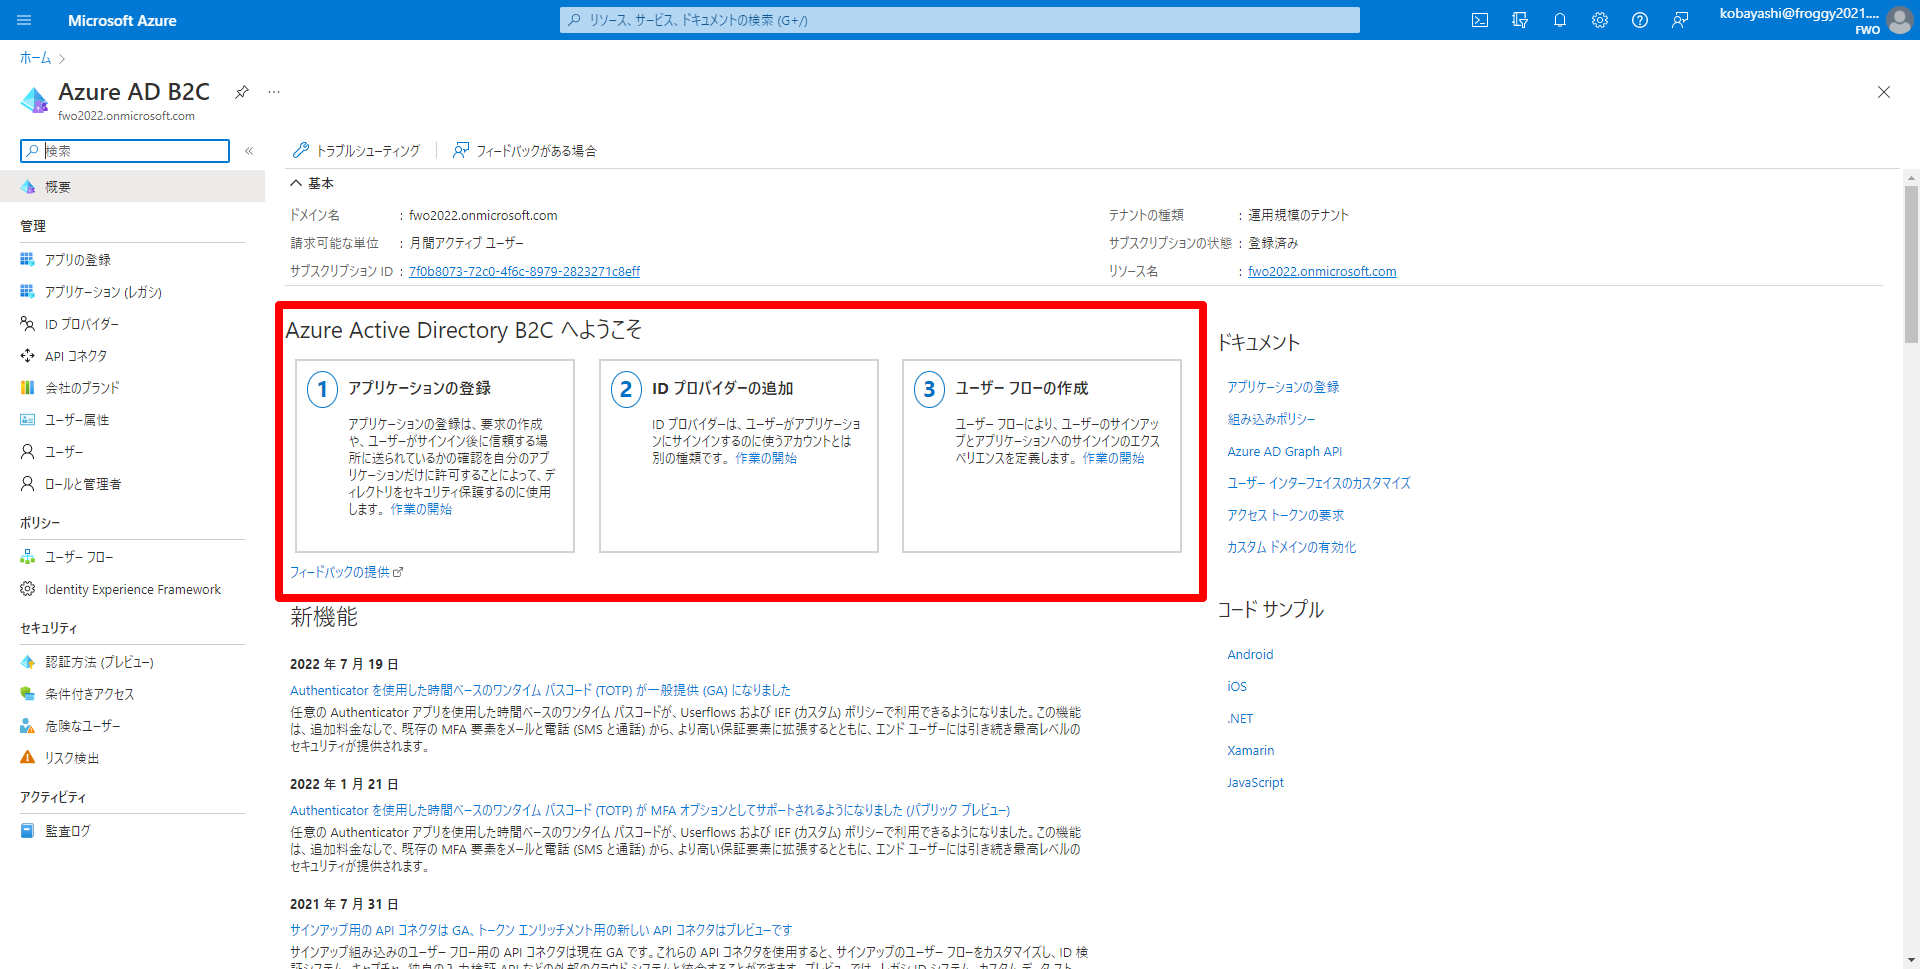Open Xamarin code sample link

click(x=1251, y=751)
